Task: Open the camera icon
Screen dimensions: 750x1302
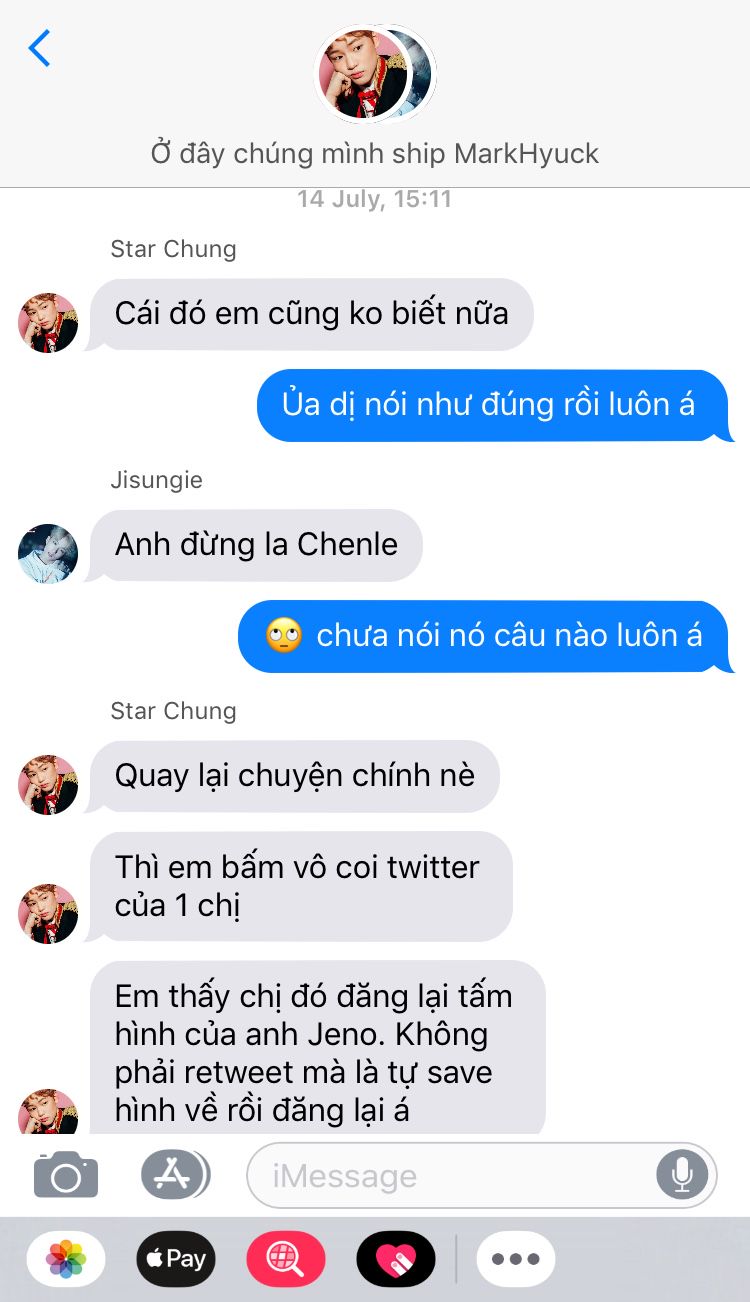Action: click(x=66, y=1175)
